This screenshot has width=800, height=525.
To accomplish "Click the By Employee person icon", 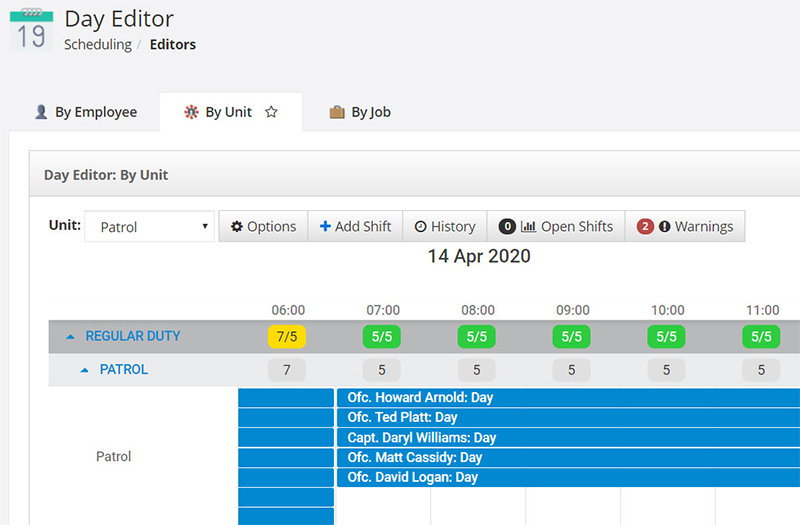I will 41,112.
